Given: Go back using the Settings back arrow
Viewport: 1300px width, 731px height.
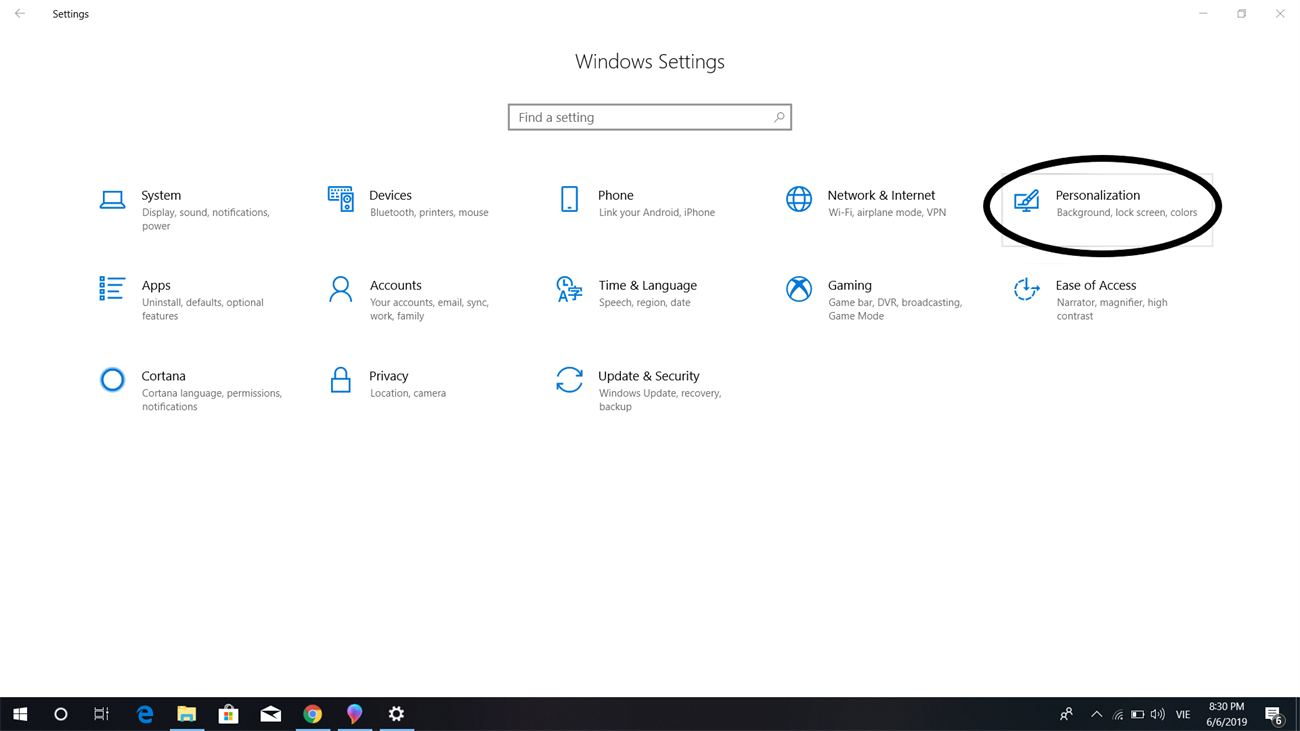Looking at the screenshot, I should click(x=20, y=14).
